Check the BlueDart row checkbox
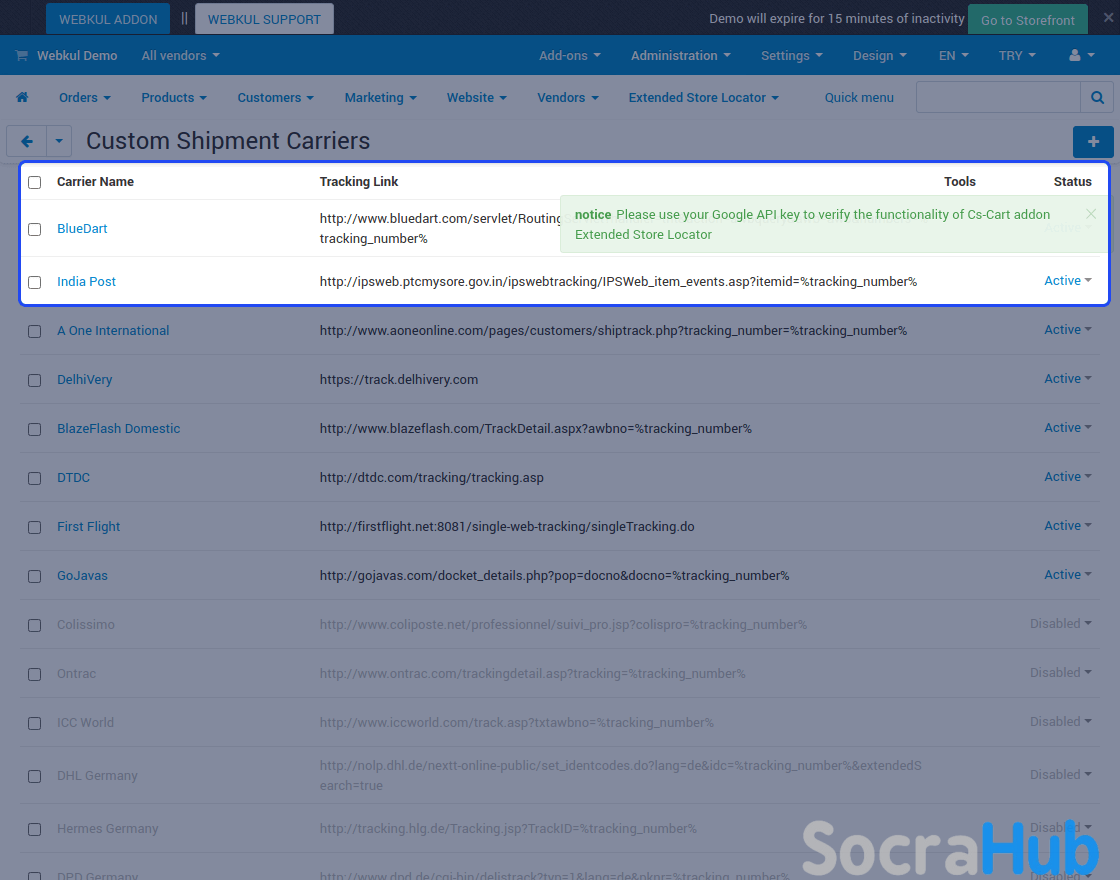Screen dimensions: 1120x880 [34, 229]
